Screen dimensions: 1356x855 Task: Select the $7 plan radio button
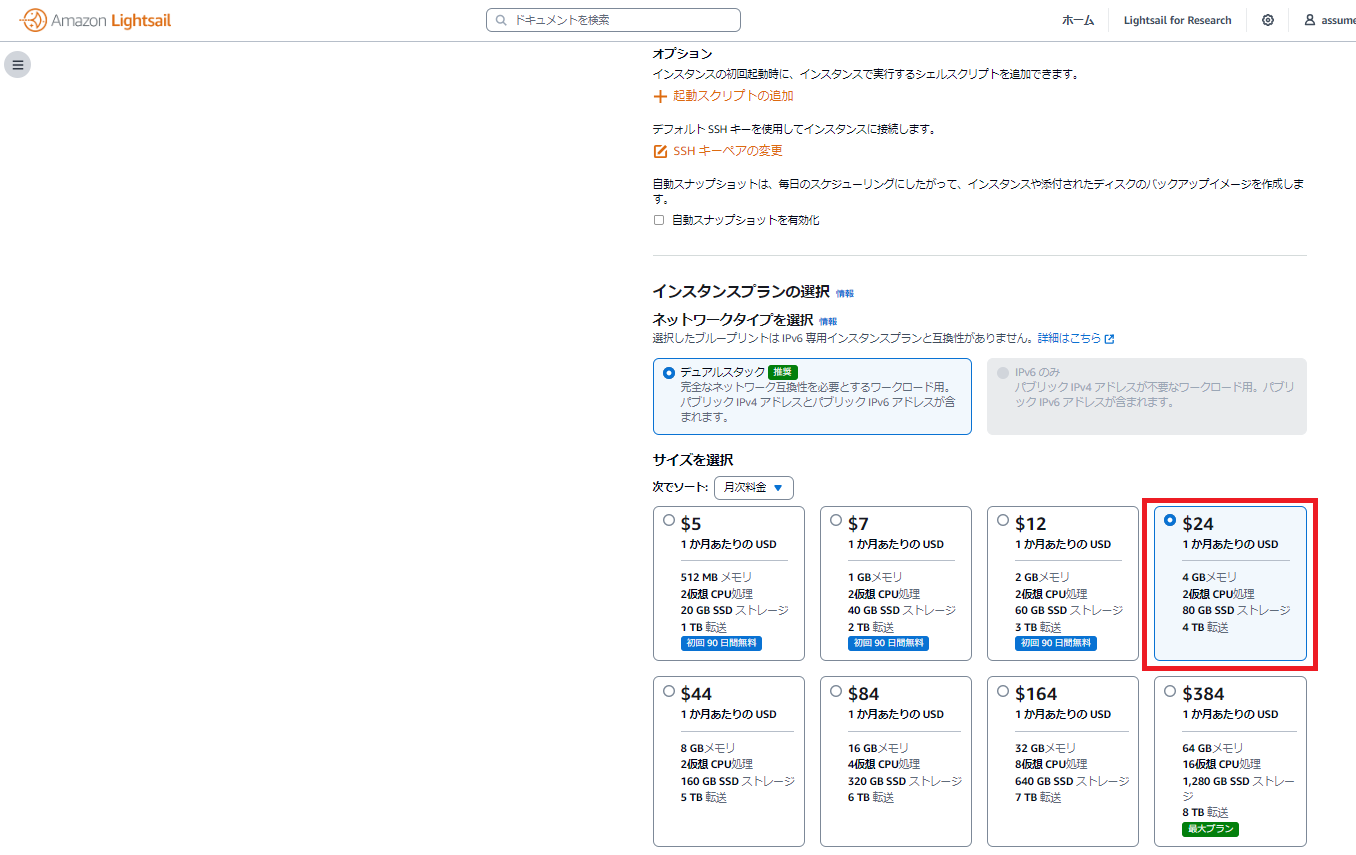point(836,520)
